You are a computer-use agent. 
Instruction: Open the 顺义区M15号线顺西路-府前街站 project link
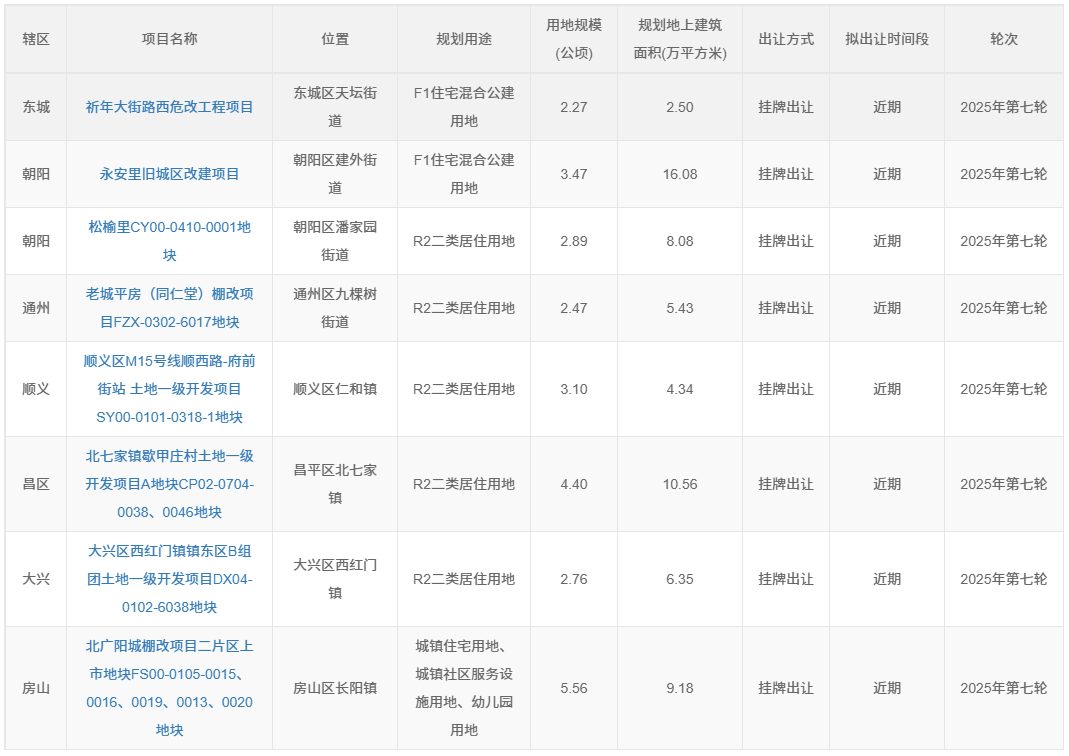tap(169, 389)
